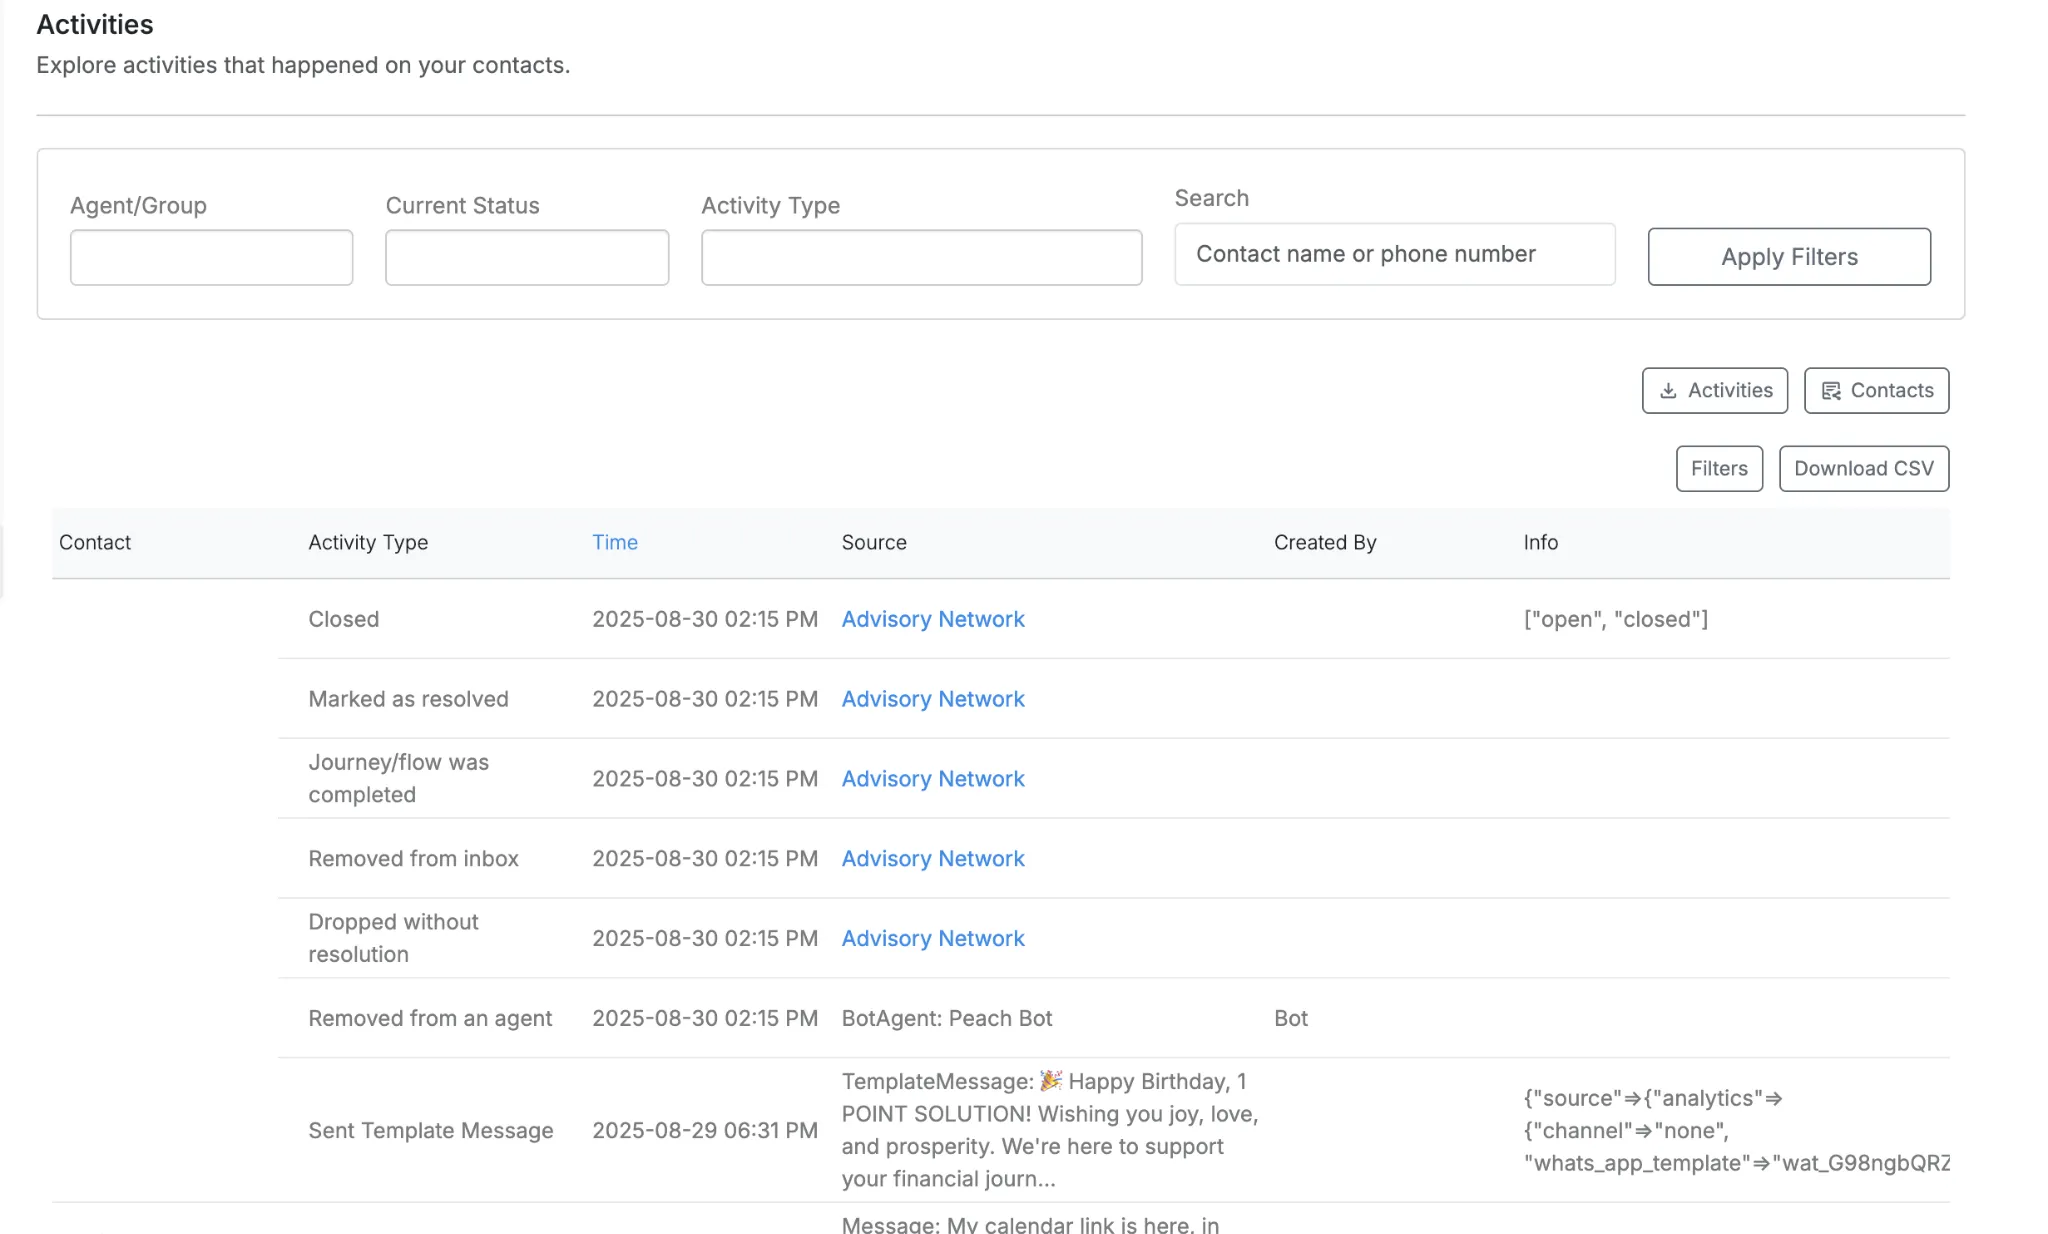Open the Activity Type filter dropdown
2048x1234 pixels.
click(x=921, y=258)
